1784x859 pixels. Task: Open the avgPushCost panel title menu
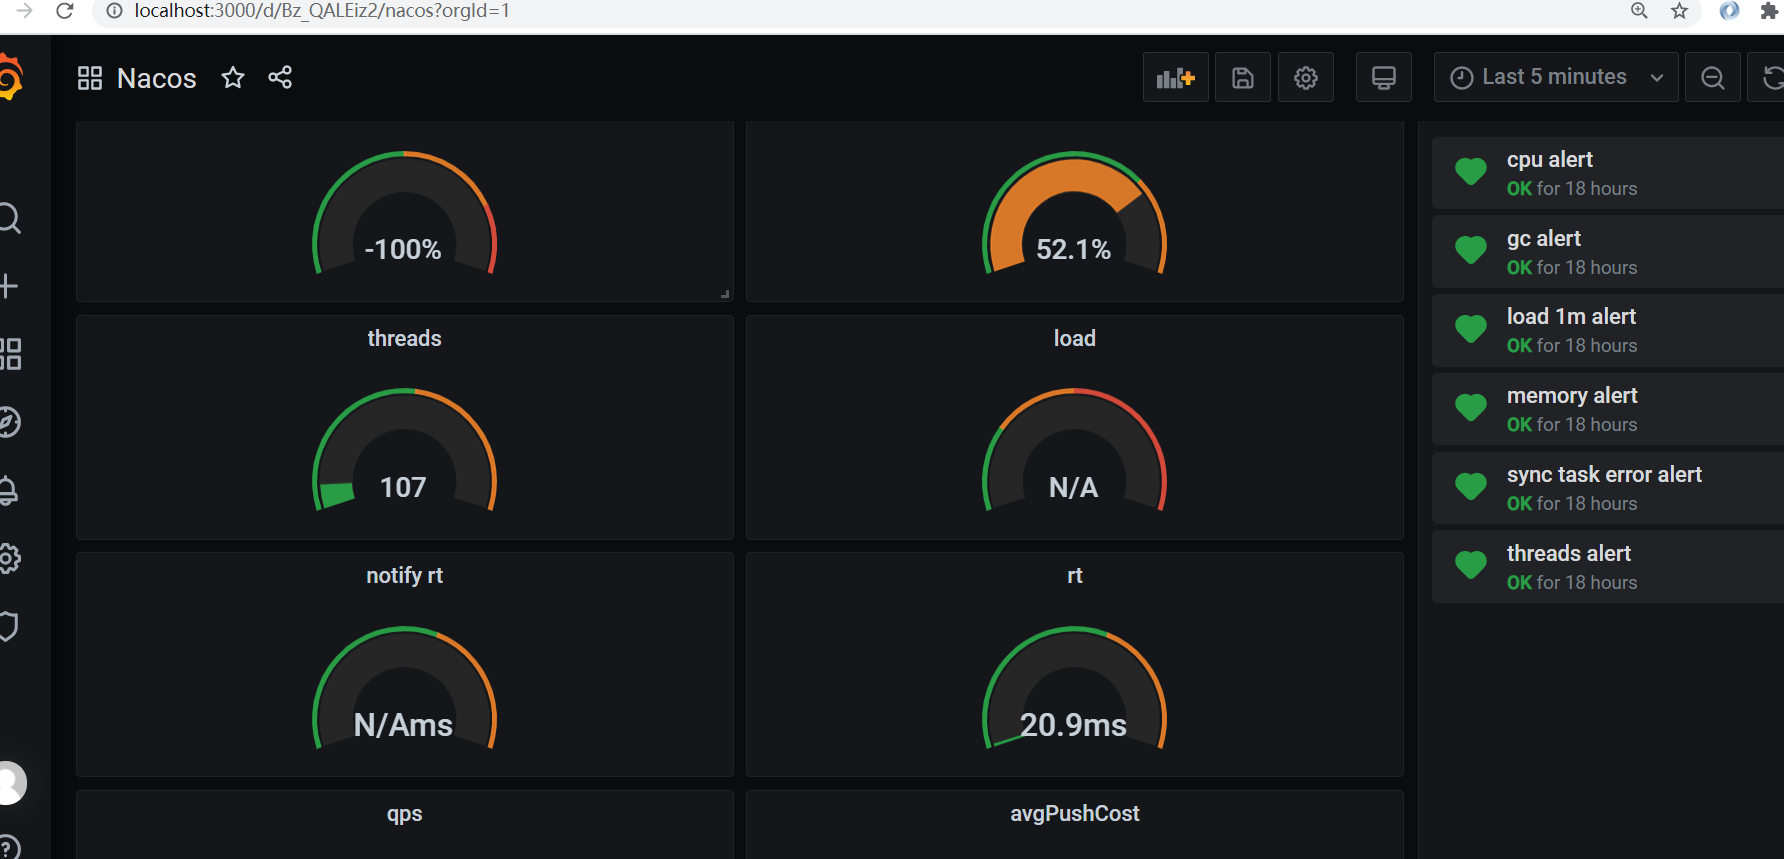[x=1075, y=813]
